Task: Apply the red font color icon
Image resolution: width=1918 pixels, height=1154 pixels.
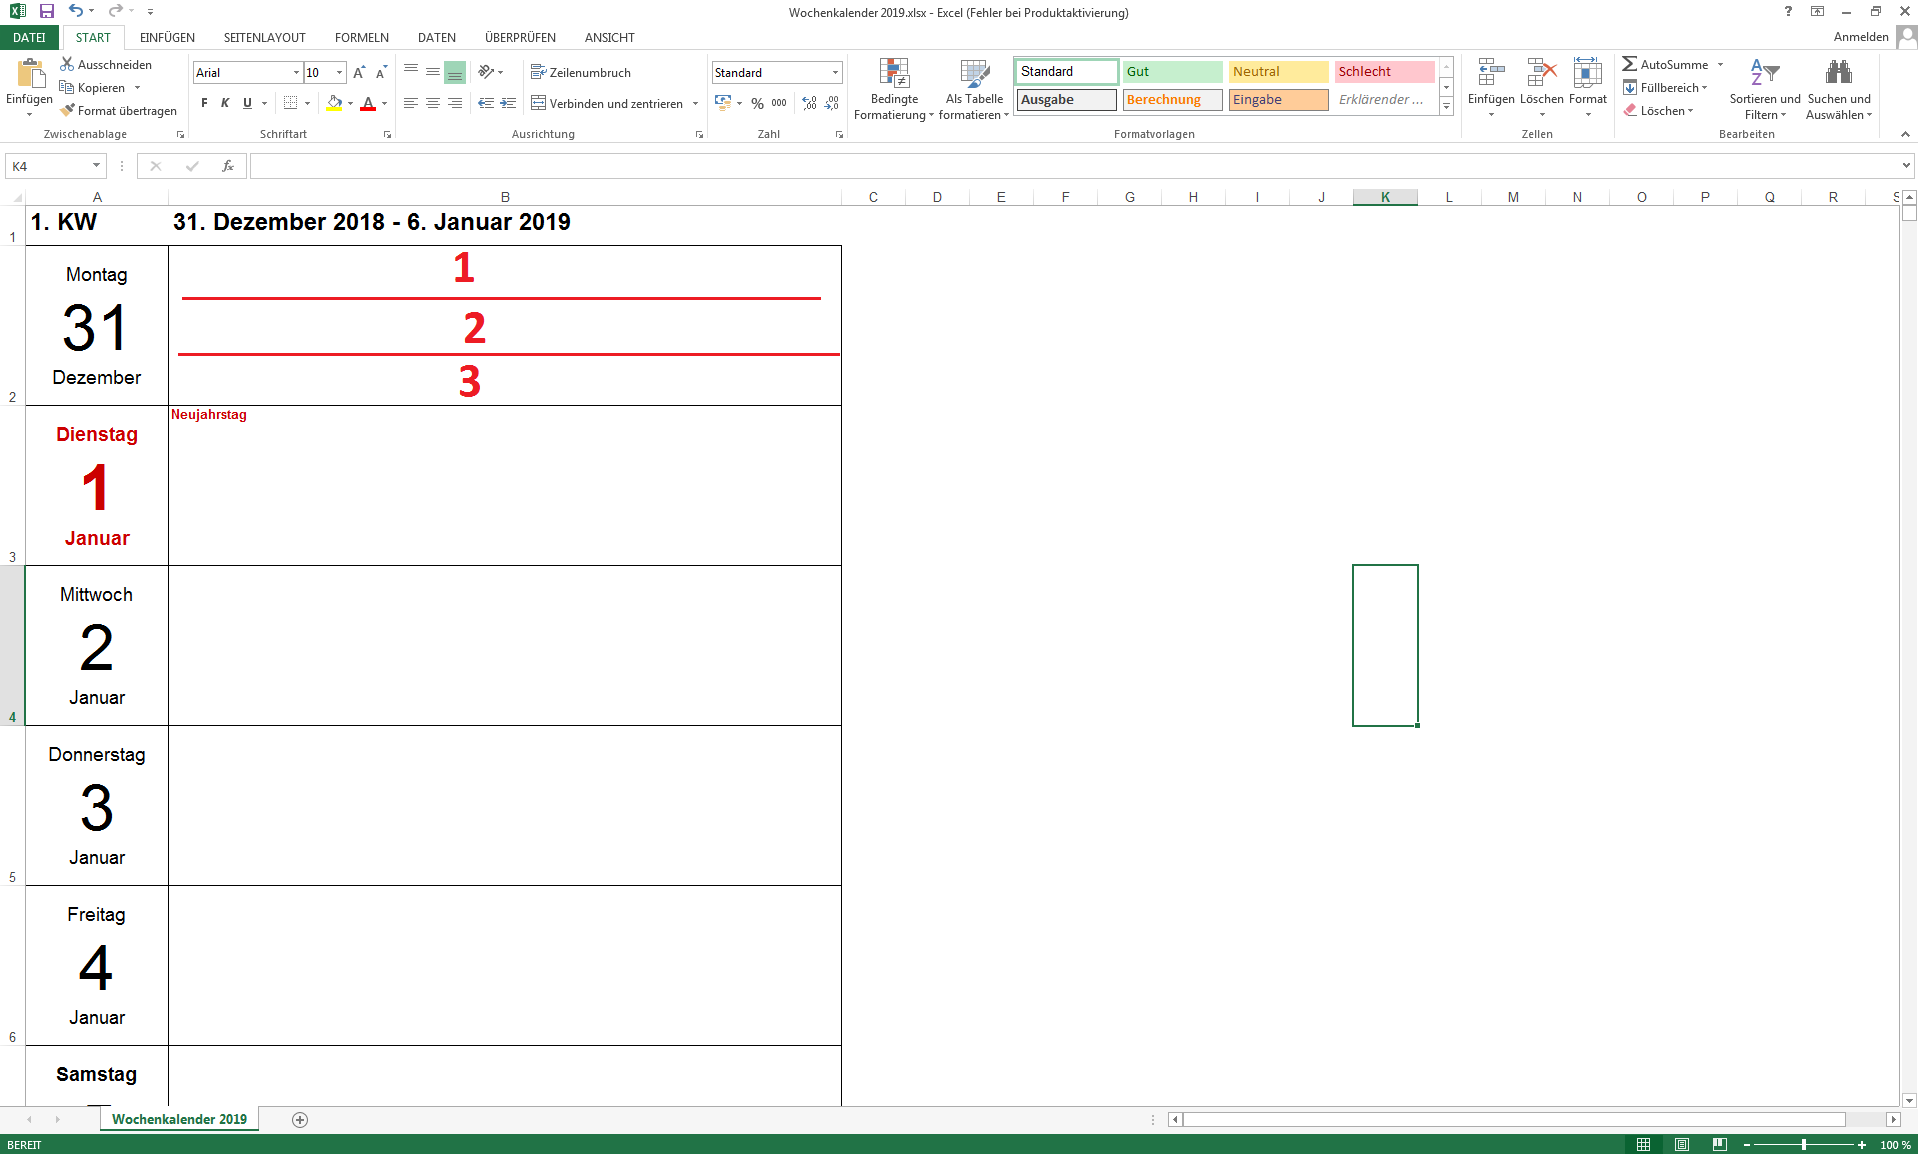Action: pyautogui.click(x=368, y=103)
